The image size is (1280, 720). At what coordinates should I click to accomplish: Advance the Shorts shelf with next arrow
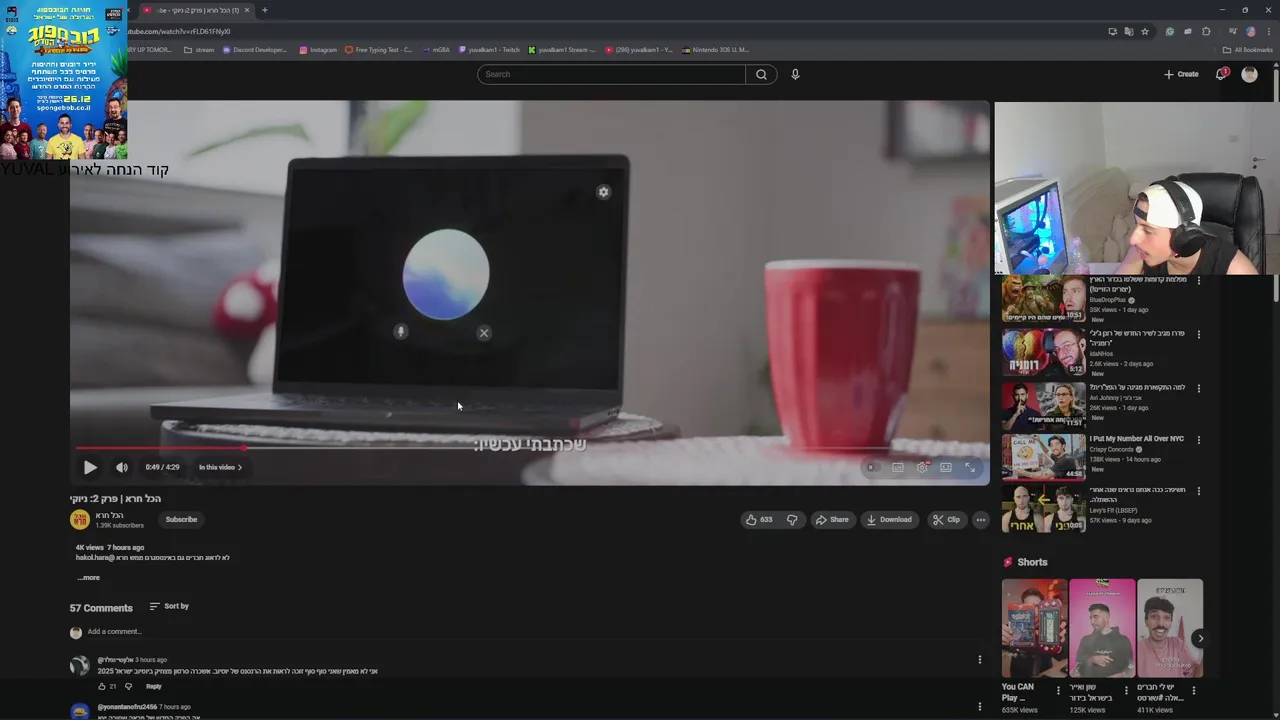coord(1200,638)
